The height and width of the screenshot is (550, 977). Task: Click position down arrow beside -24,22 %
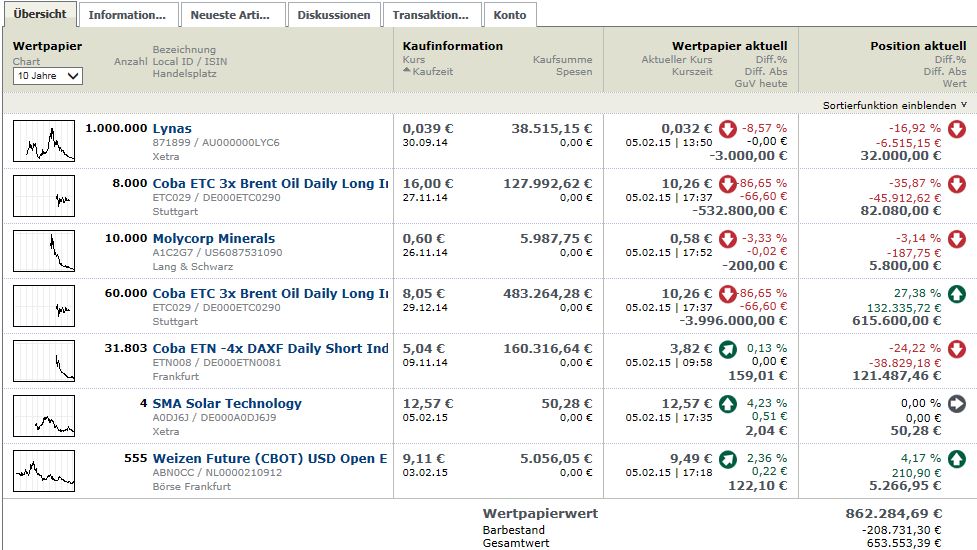click(x=957, y=349)
